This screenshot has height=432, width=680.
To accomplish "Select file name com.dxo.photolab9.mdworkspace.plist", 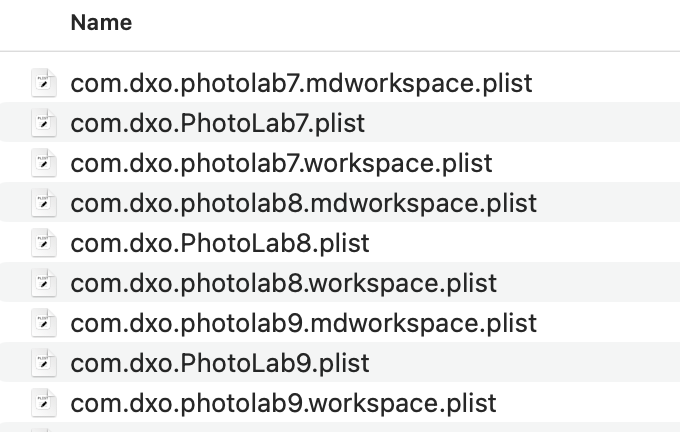I will point(304,323).
